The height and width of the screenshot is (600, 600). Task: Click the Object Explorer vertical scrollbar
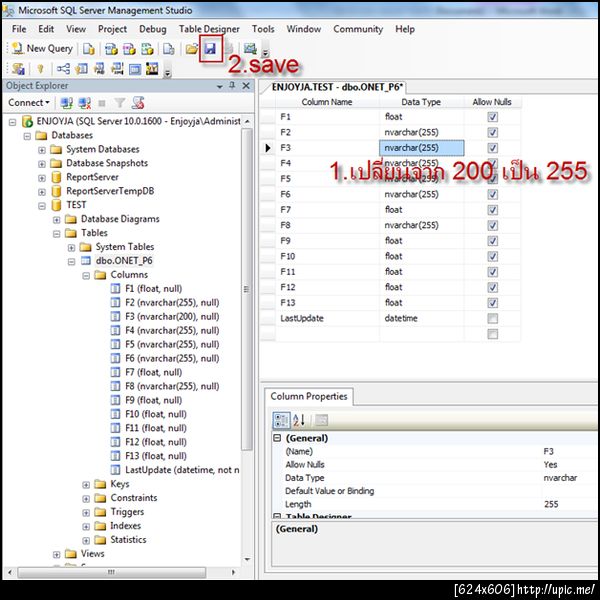(247, 289)
